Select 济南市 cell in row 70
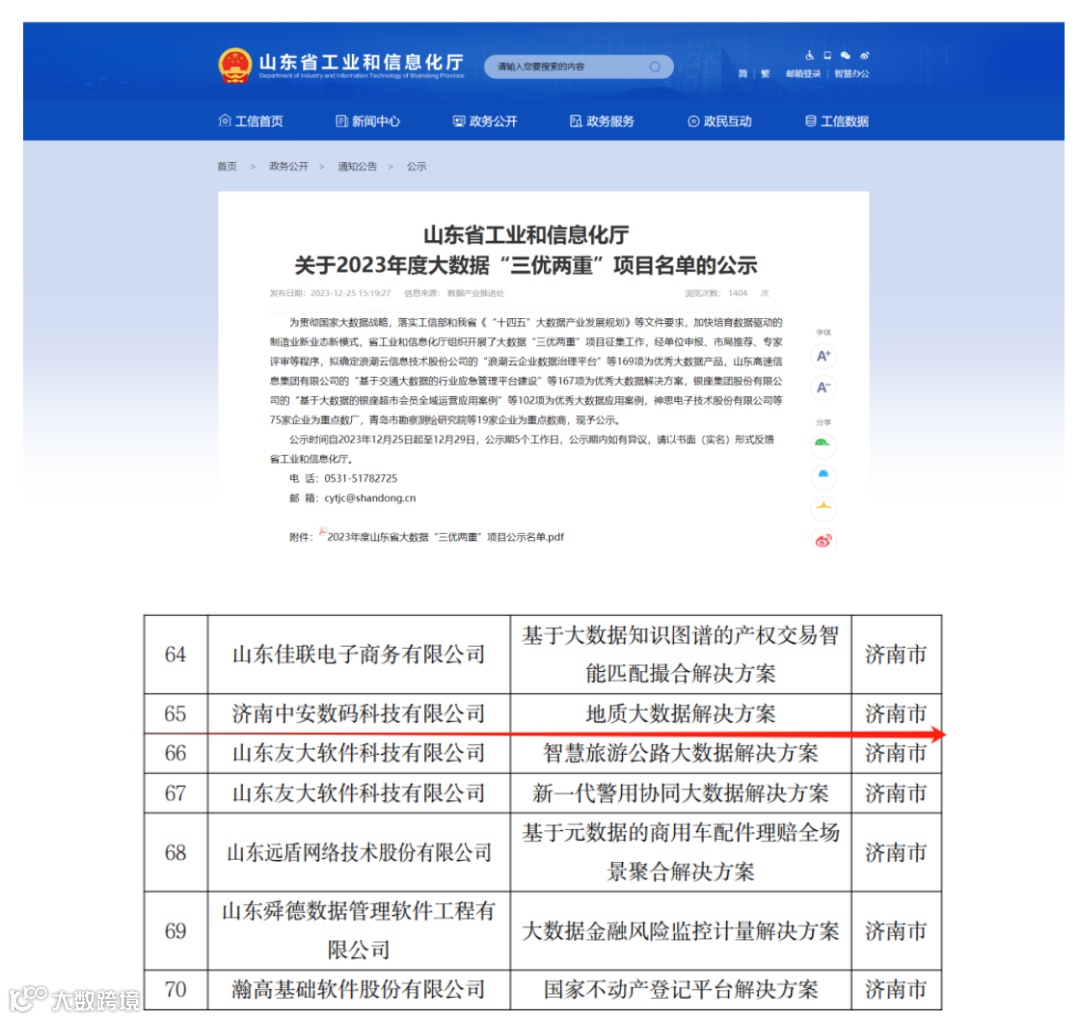Image resolution: width=1080 pixels, height=1020 pixels. (x=896, y=990)
